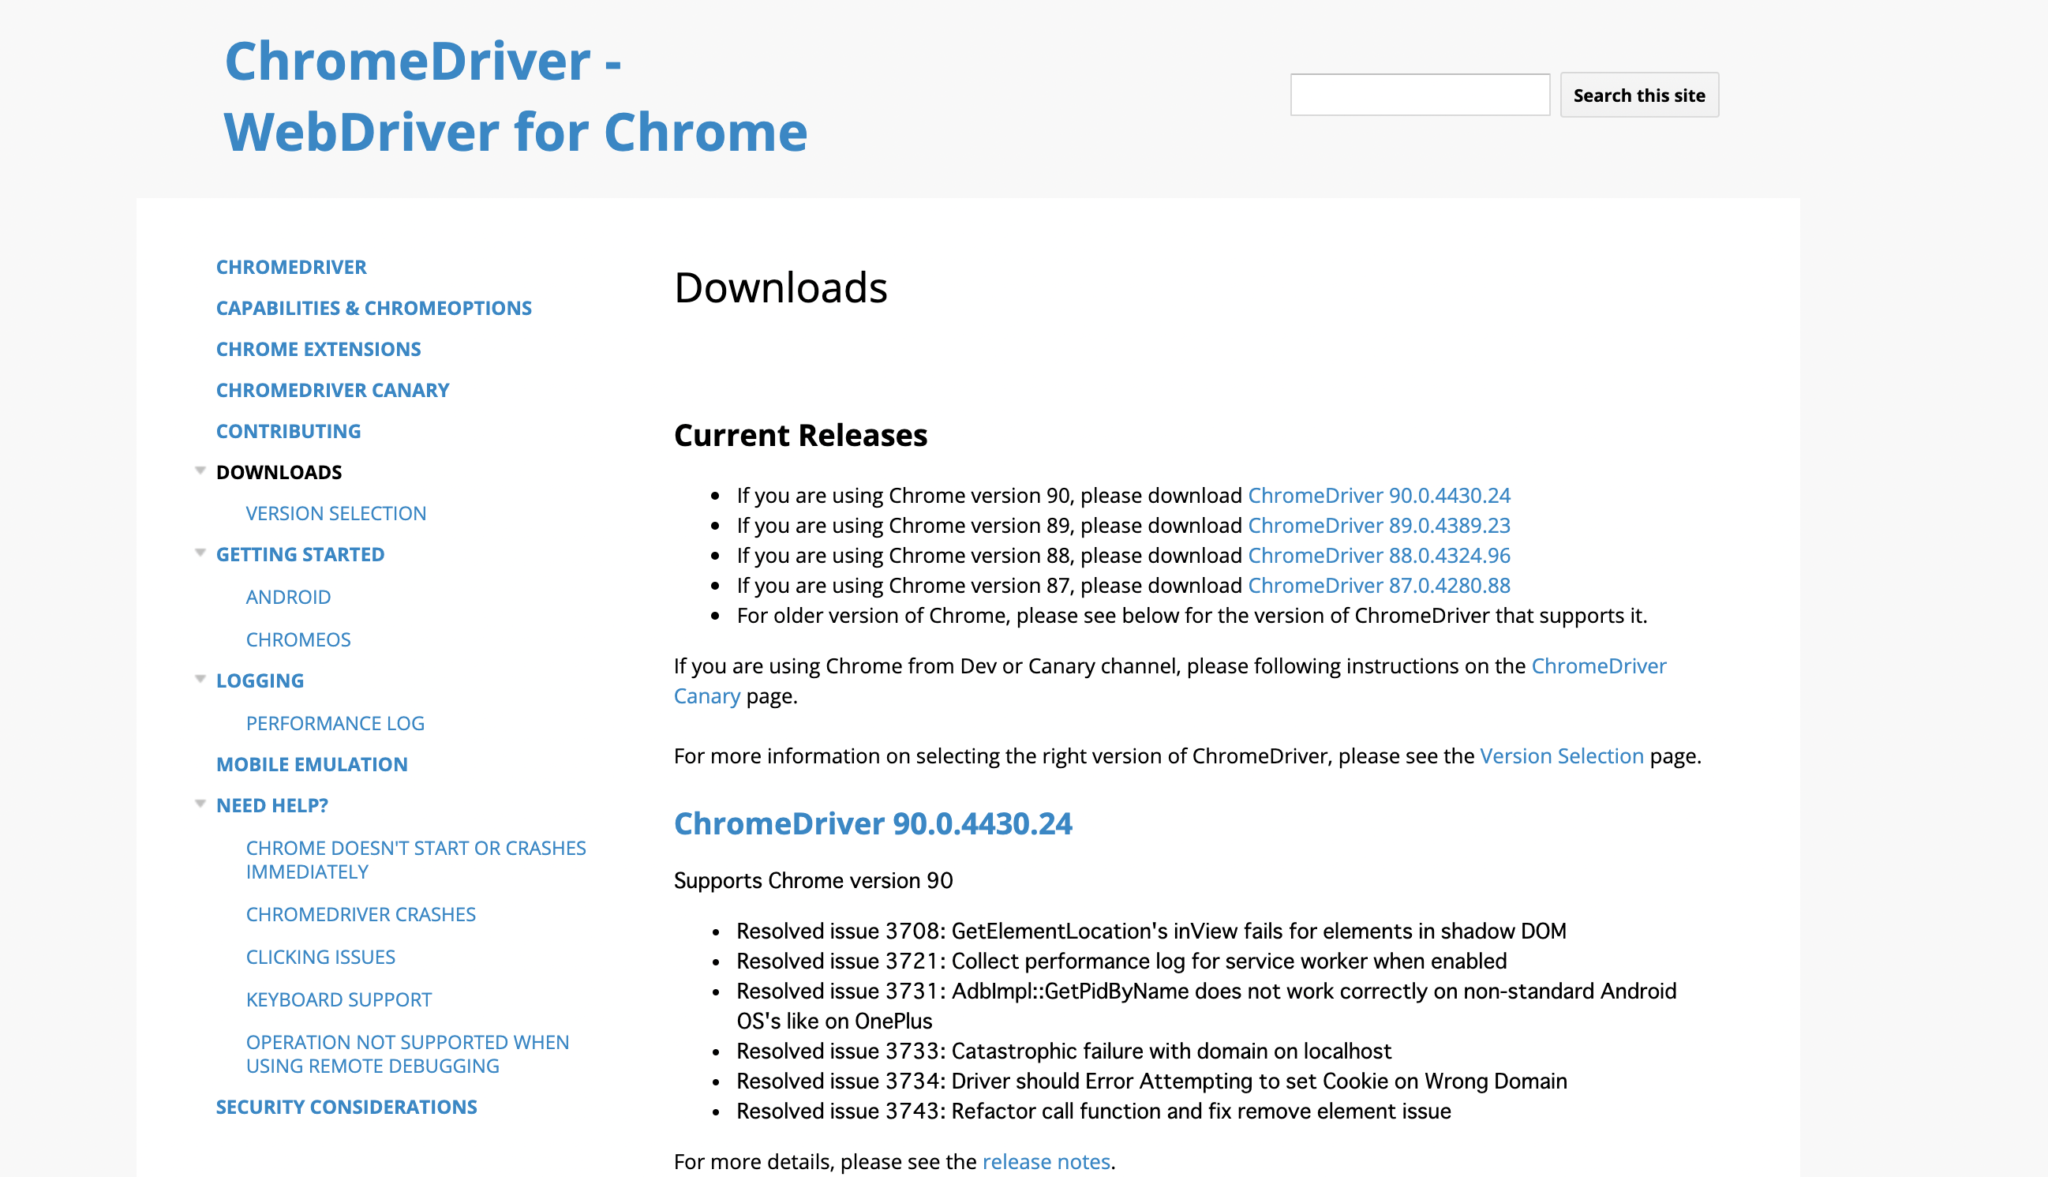Viewport: 2048px width, 1177px height.
Task: Open the CHROMEOS getting started page
Action: [298, 639]
